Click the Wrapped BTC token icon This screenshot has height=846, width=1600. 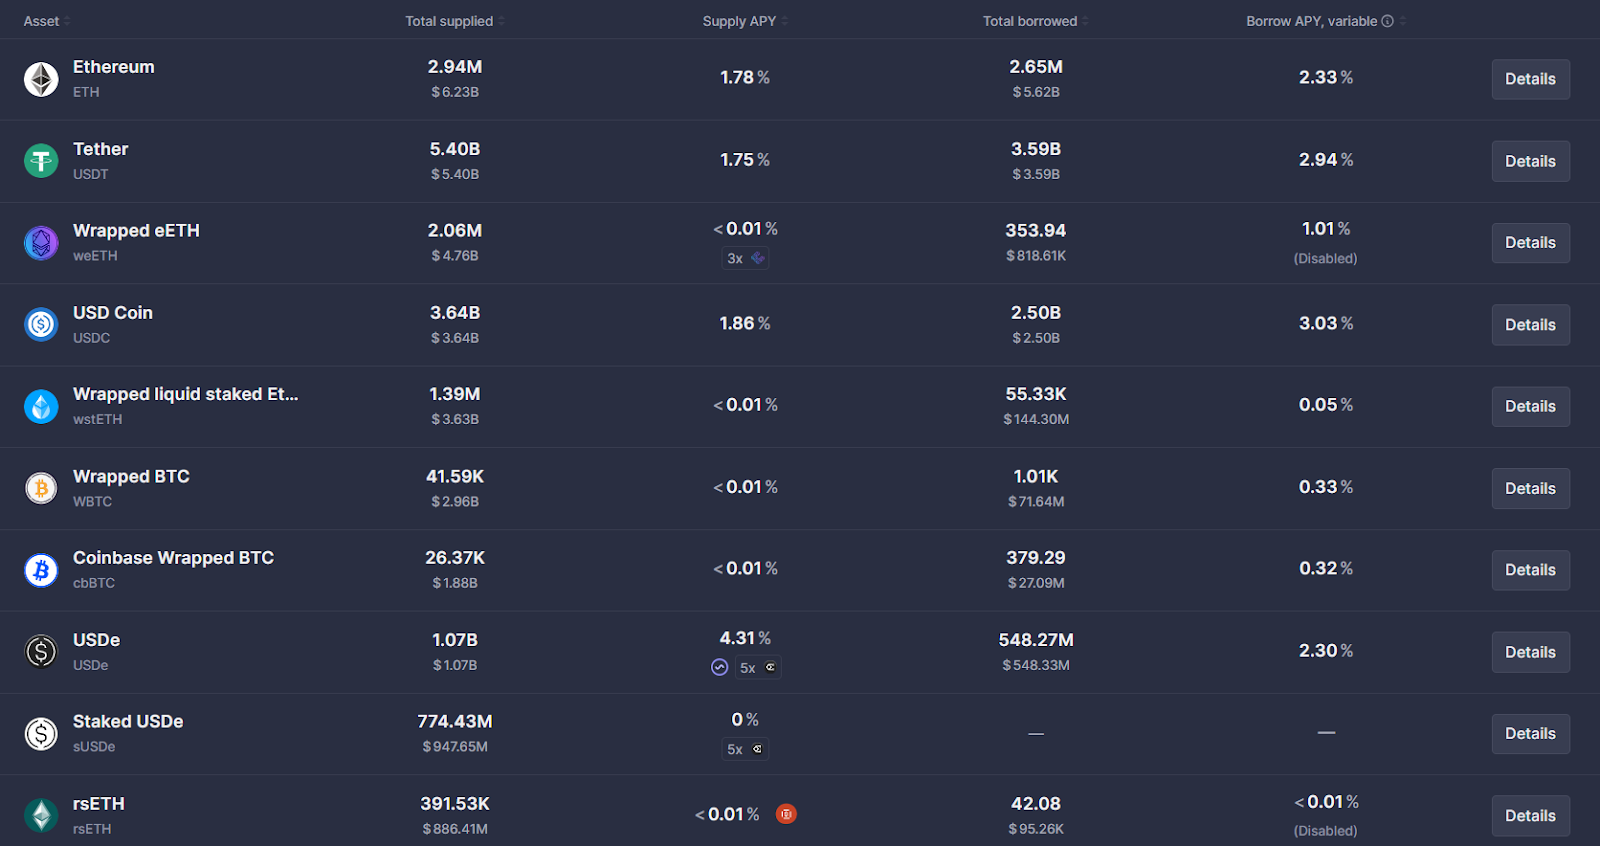(41, 488)
